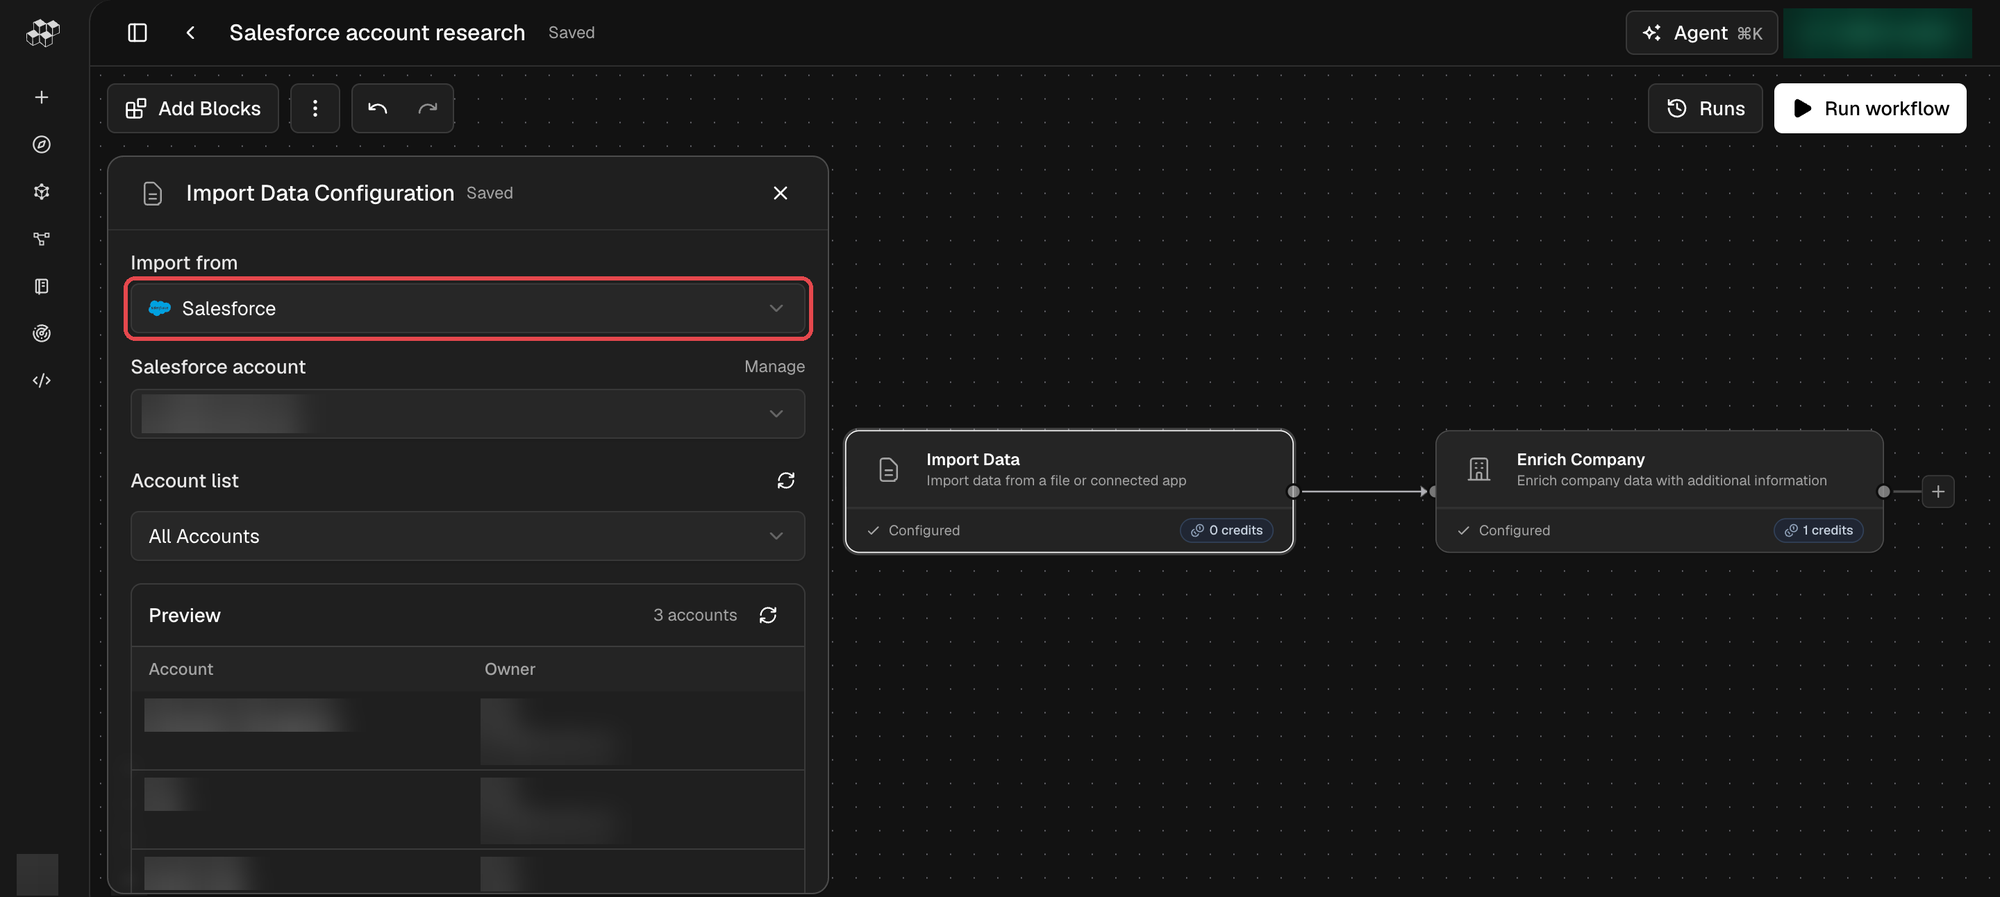
Task: Click the 0 credits badge
Action: pyautogui.click(x=1226, y=530)
